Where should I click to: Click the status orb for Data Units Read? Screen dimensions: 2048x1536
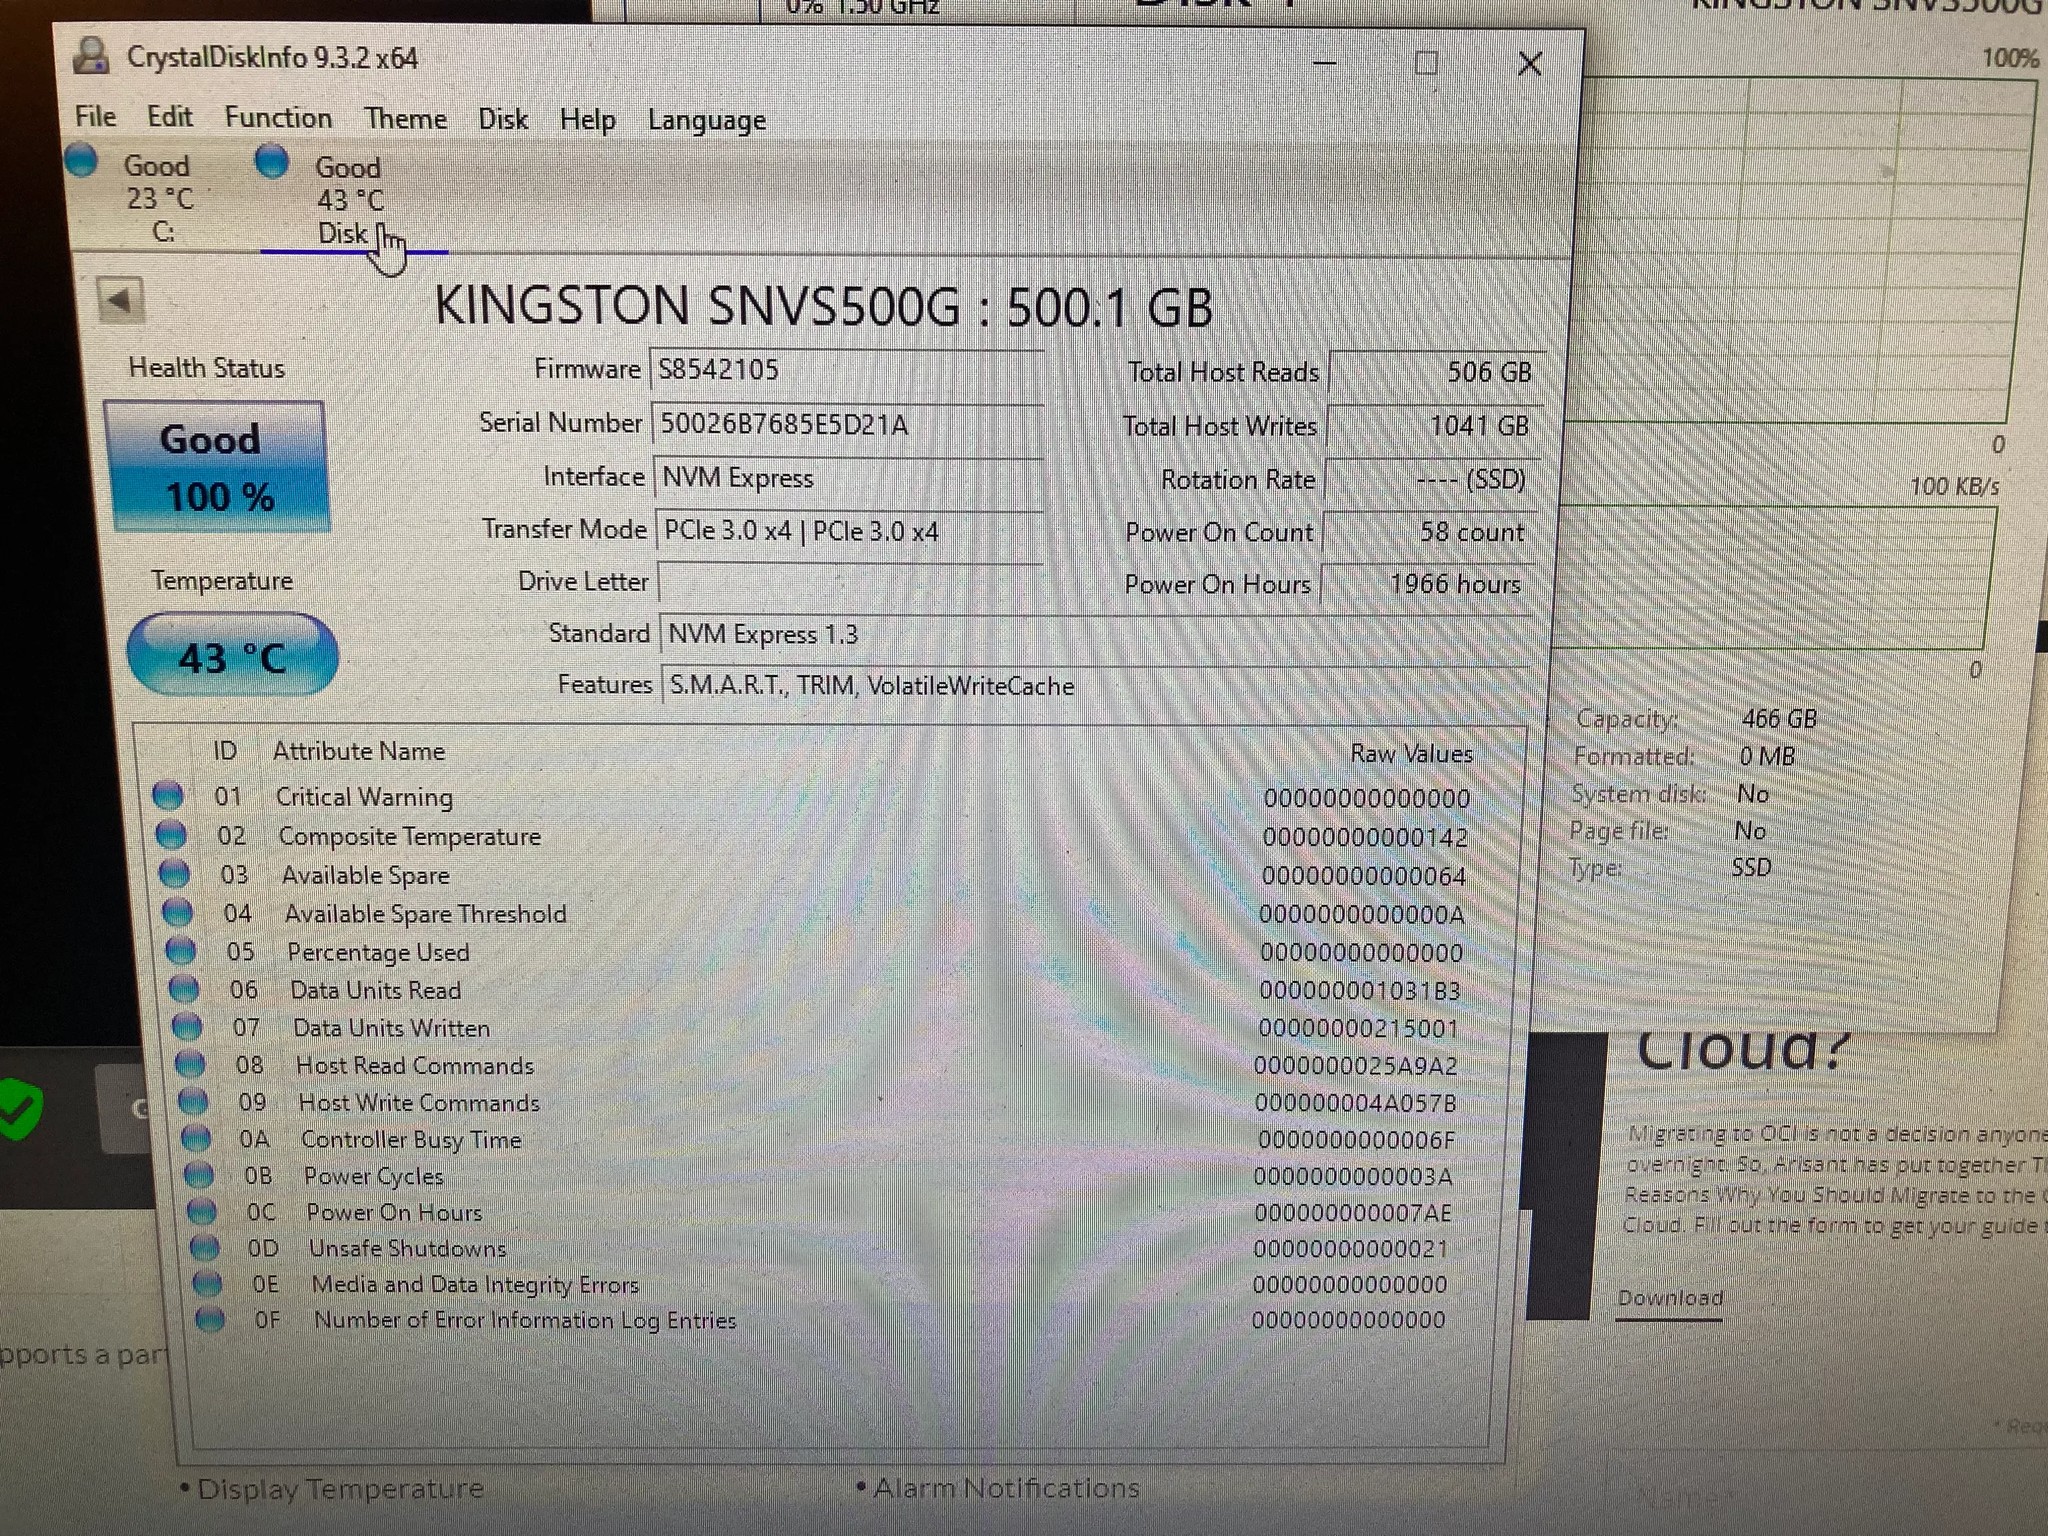[x=183, y=988]
